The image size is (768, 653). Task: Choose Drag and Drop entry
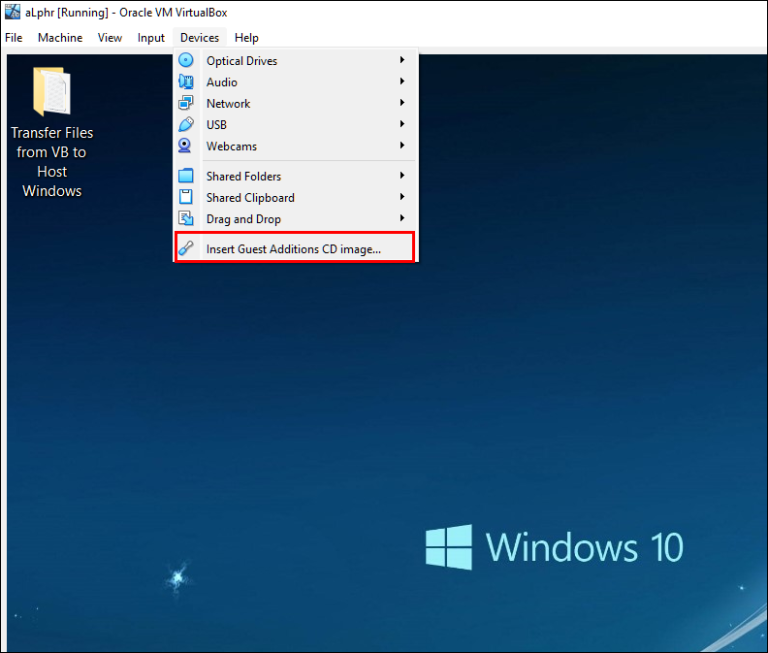tap(296, 219)
